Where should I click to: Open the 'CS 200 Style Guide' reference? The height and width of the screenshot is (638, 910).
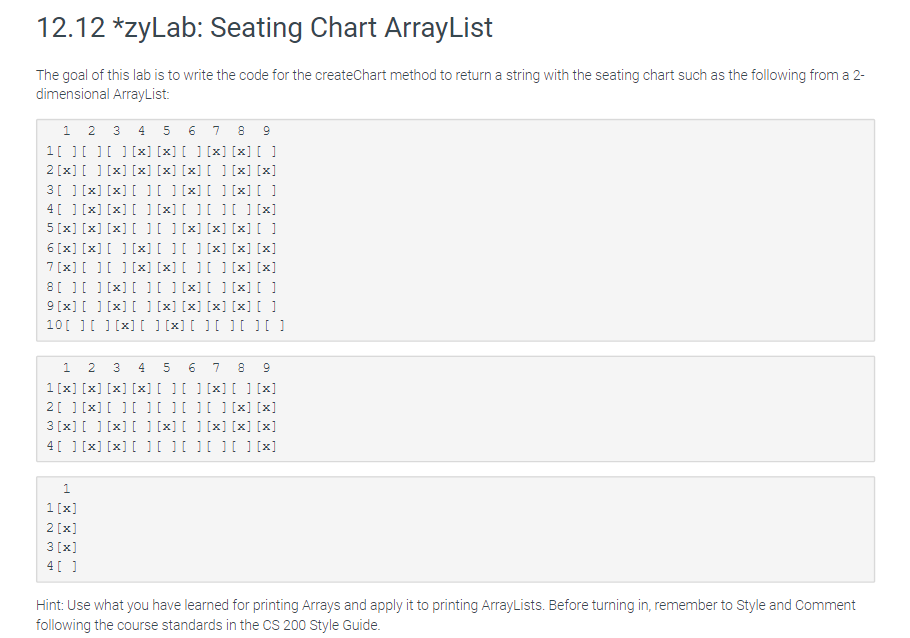point(321,625)
